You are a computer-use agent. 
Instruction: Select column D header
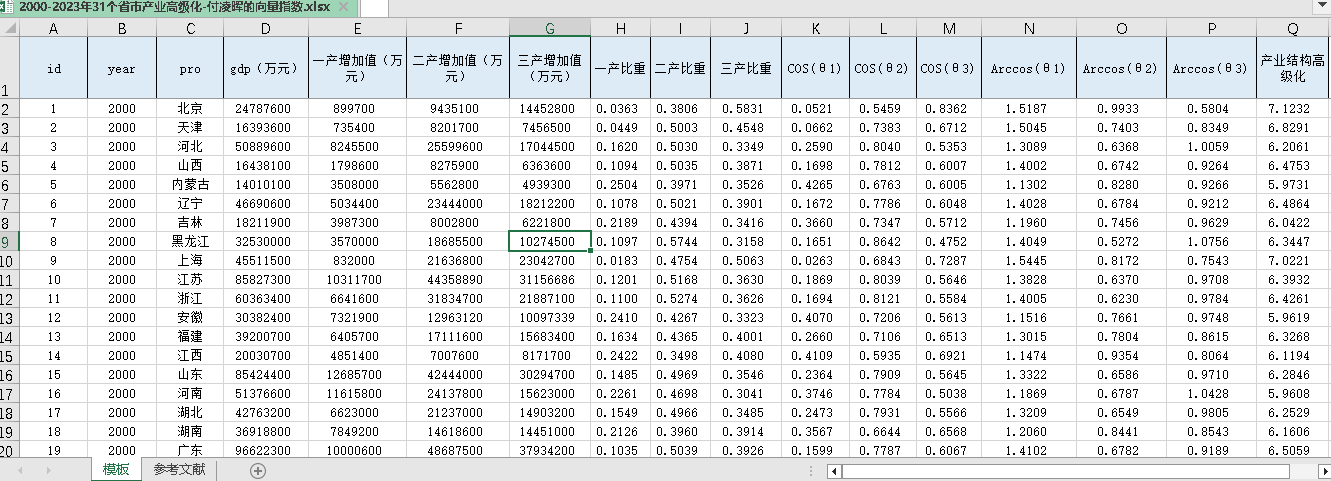[x=265, y=29]
